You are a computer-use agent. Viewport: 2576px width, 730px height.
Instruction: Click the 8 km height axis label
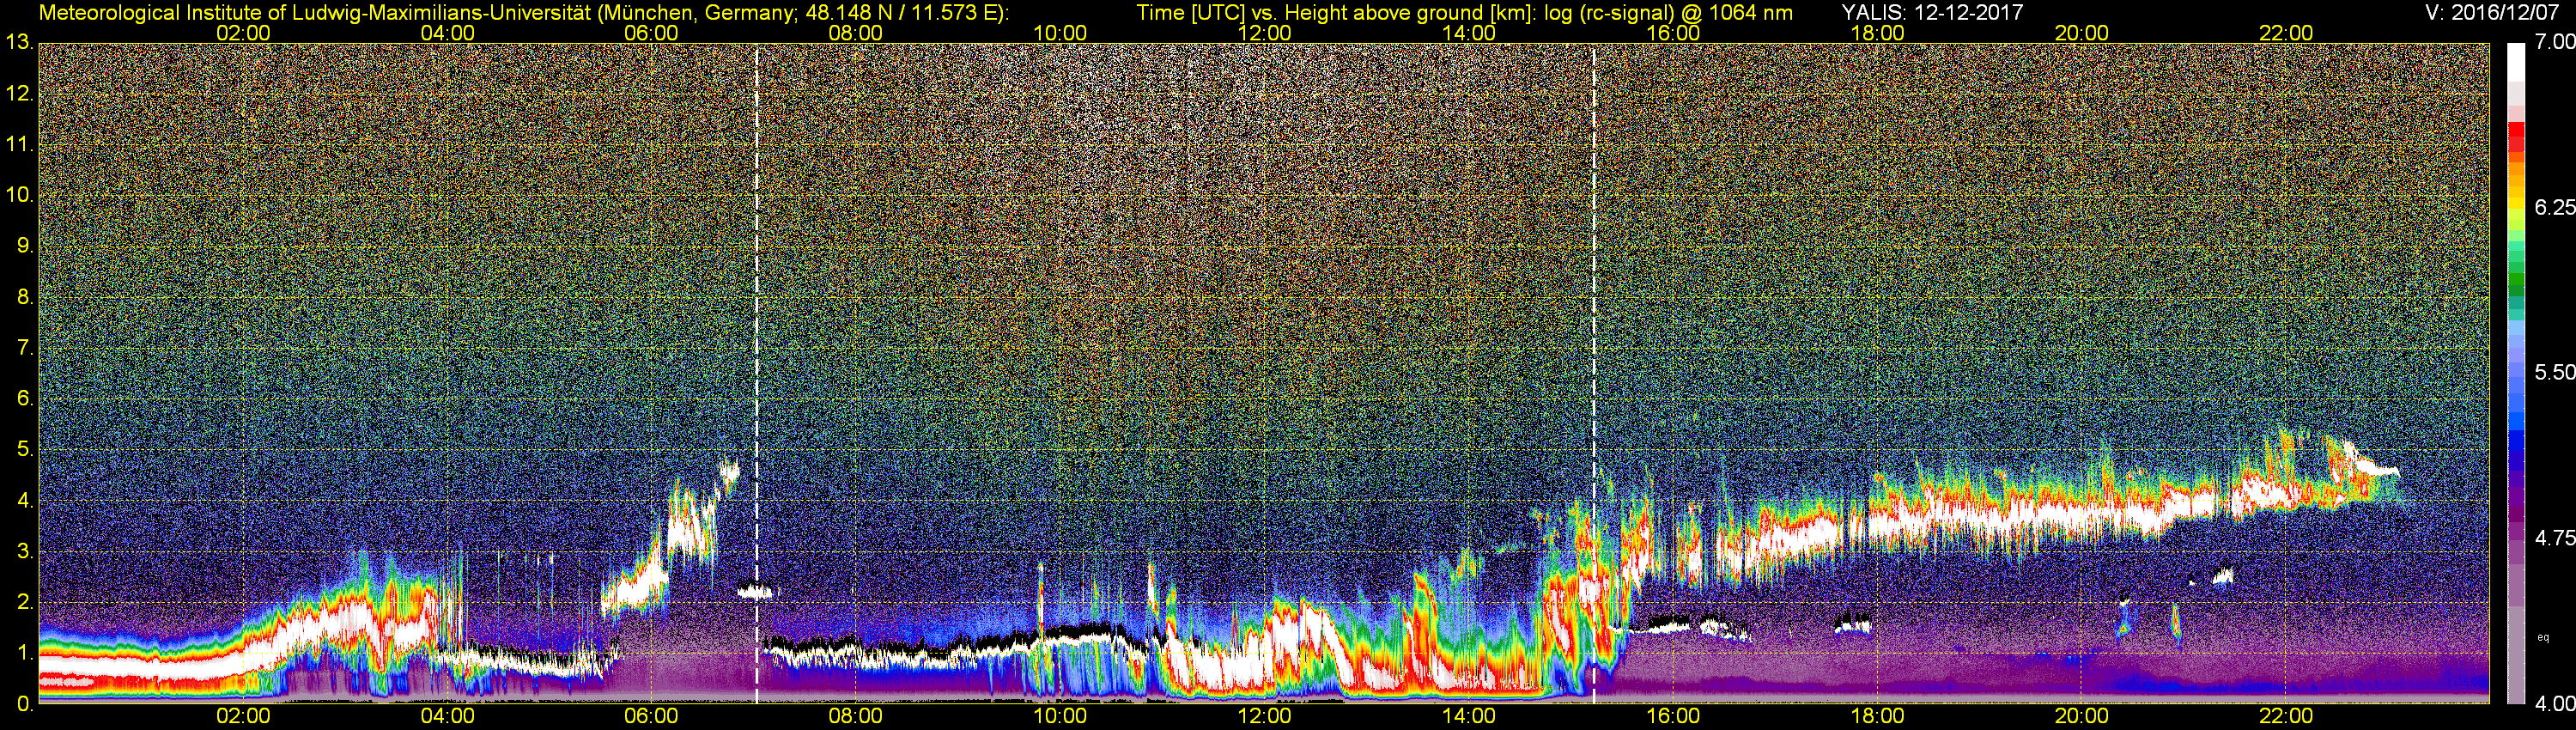[x=25, y=297]
